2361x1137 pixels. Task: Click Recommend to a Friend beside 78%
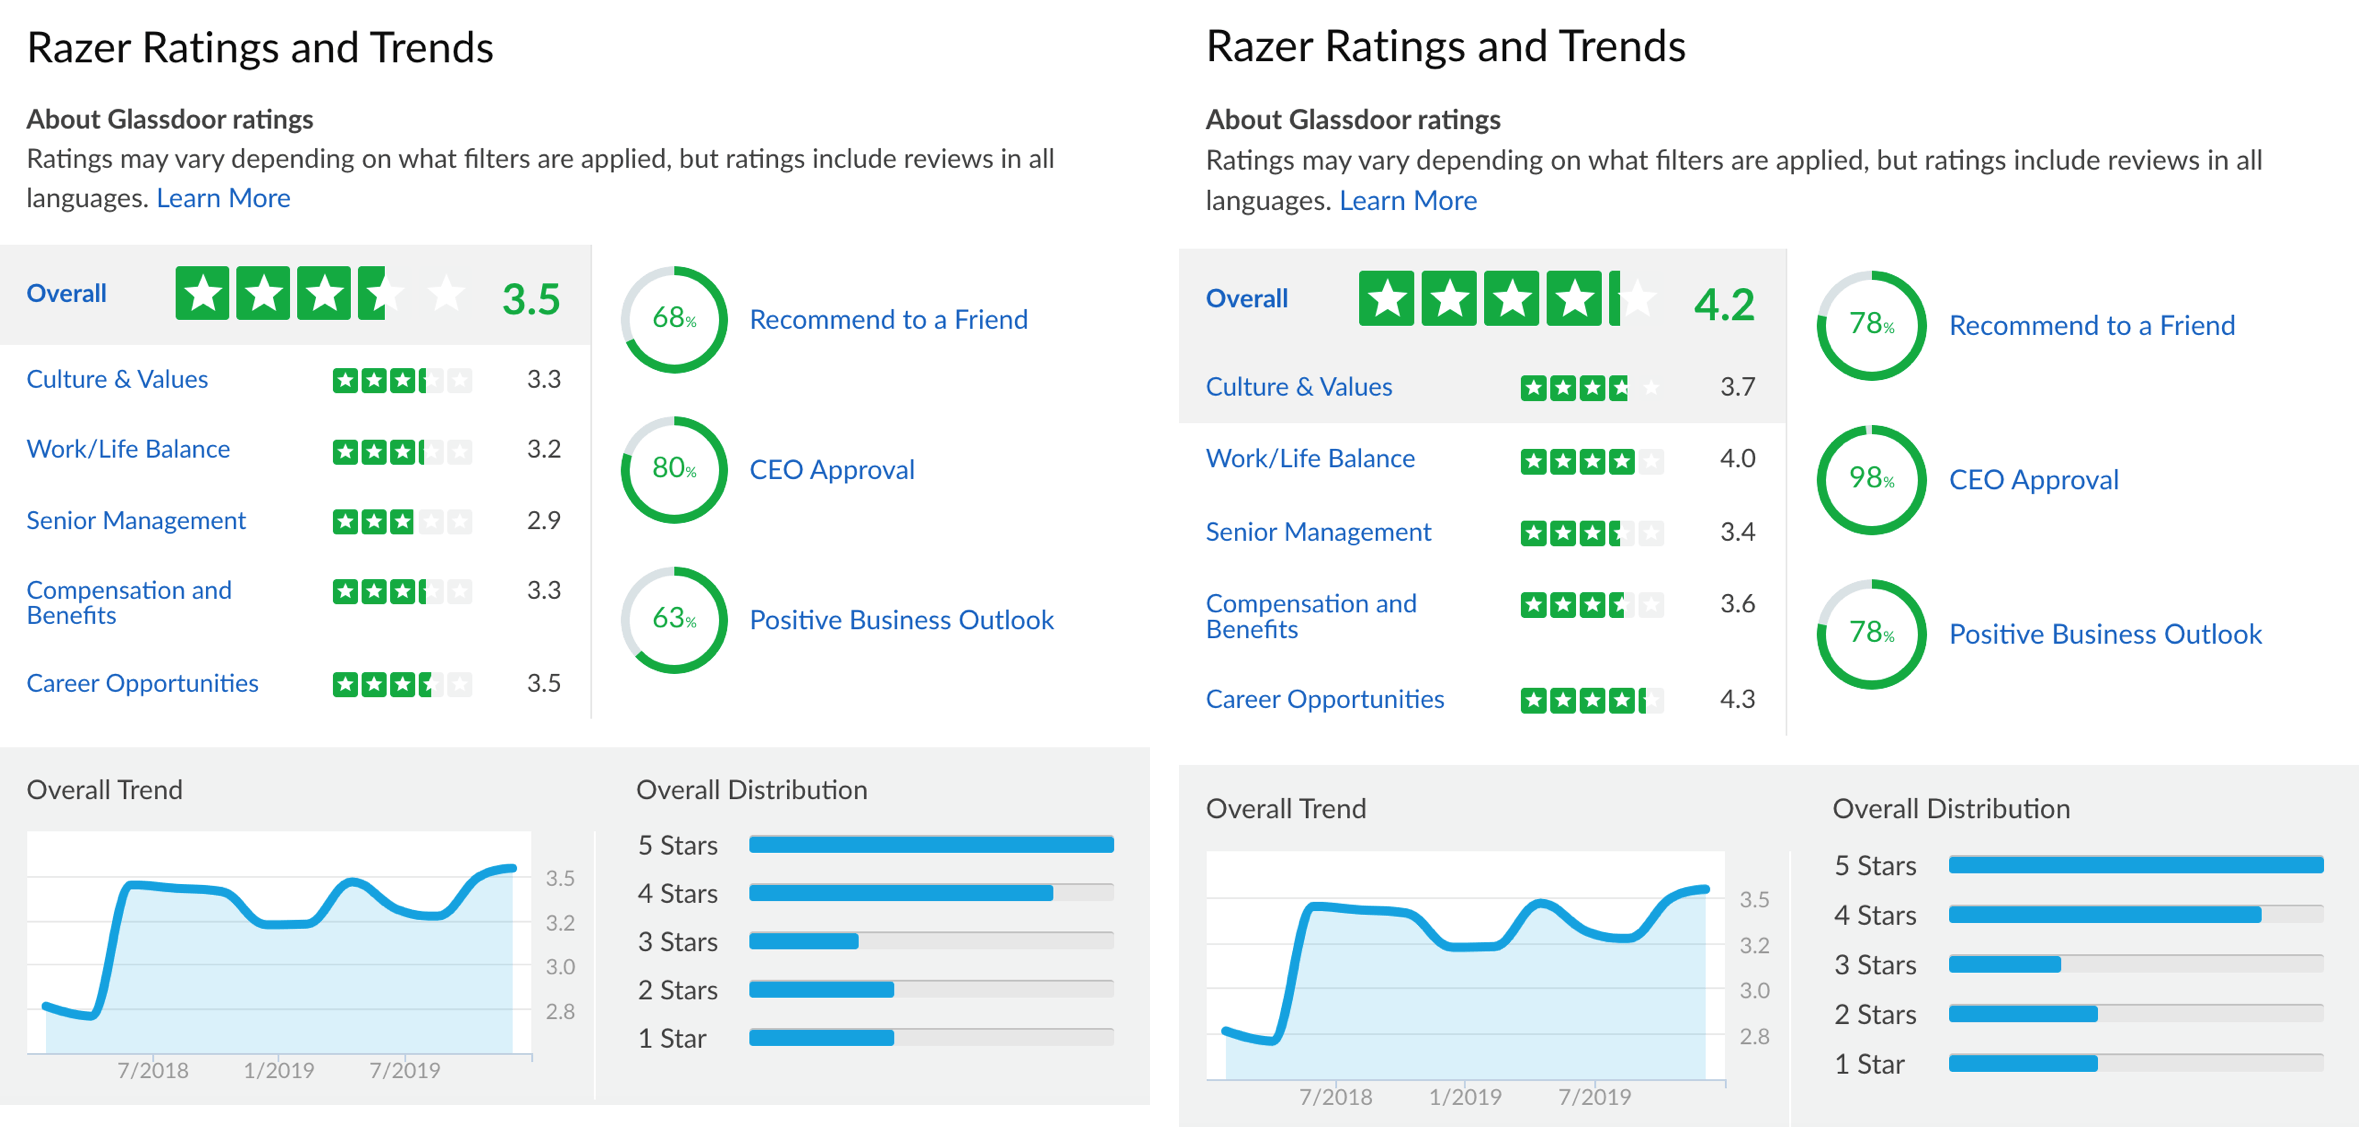tap(2092, 326)
